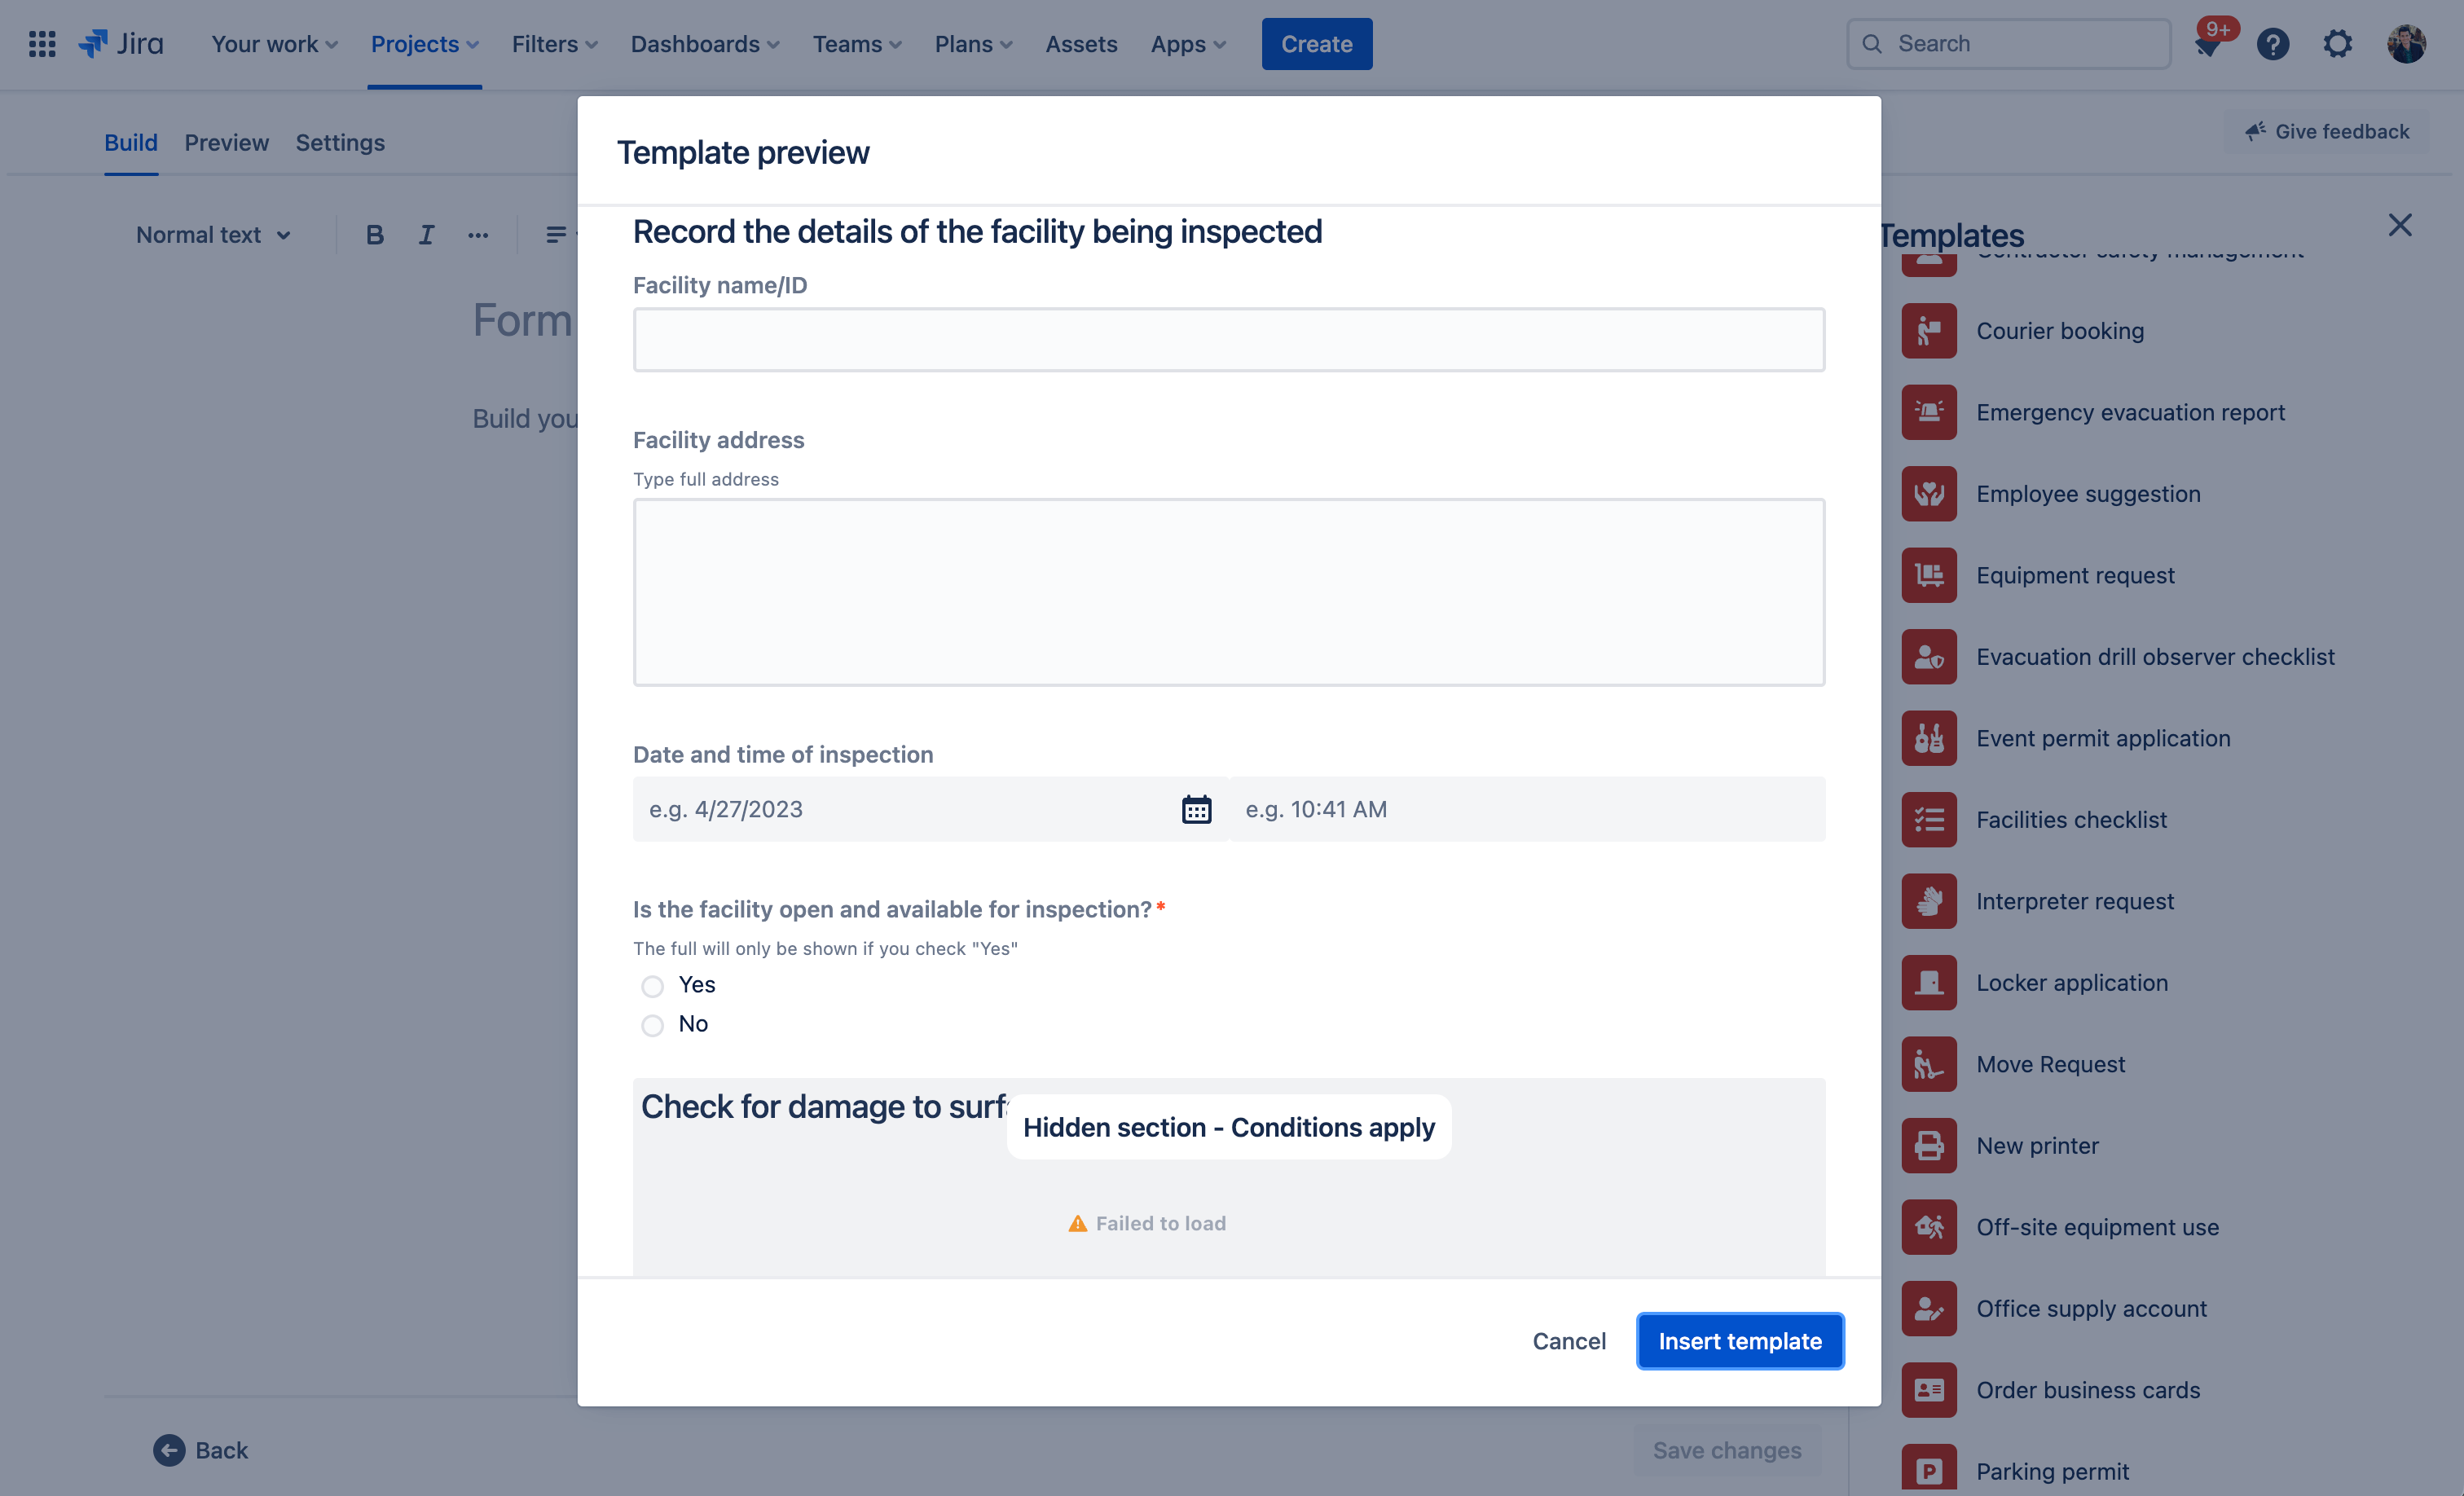Click the search magnifier icon
Screen dimensions: 2464x1496
pos(1872,44)
